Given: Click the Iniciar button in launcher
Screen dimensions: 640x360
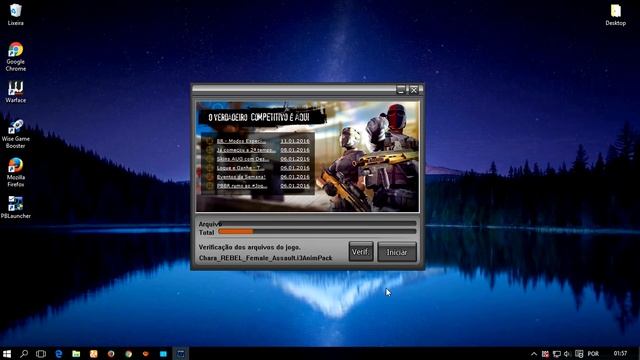Looking at the screenshot, I should 397,252.
